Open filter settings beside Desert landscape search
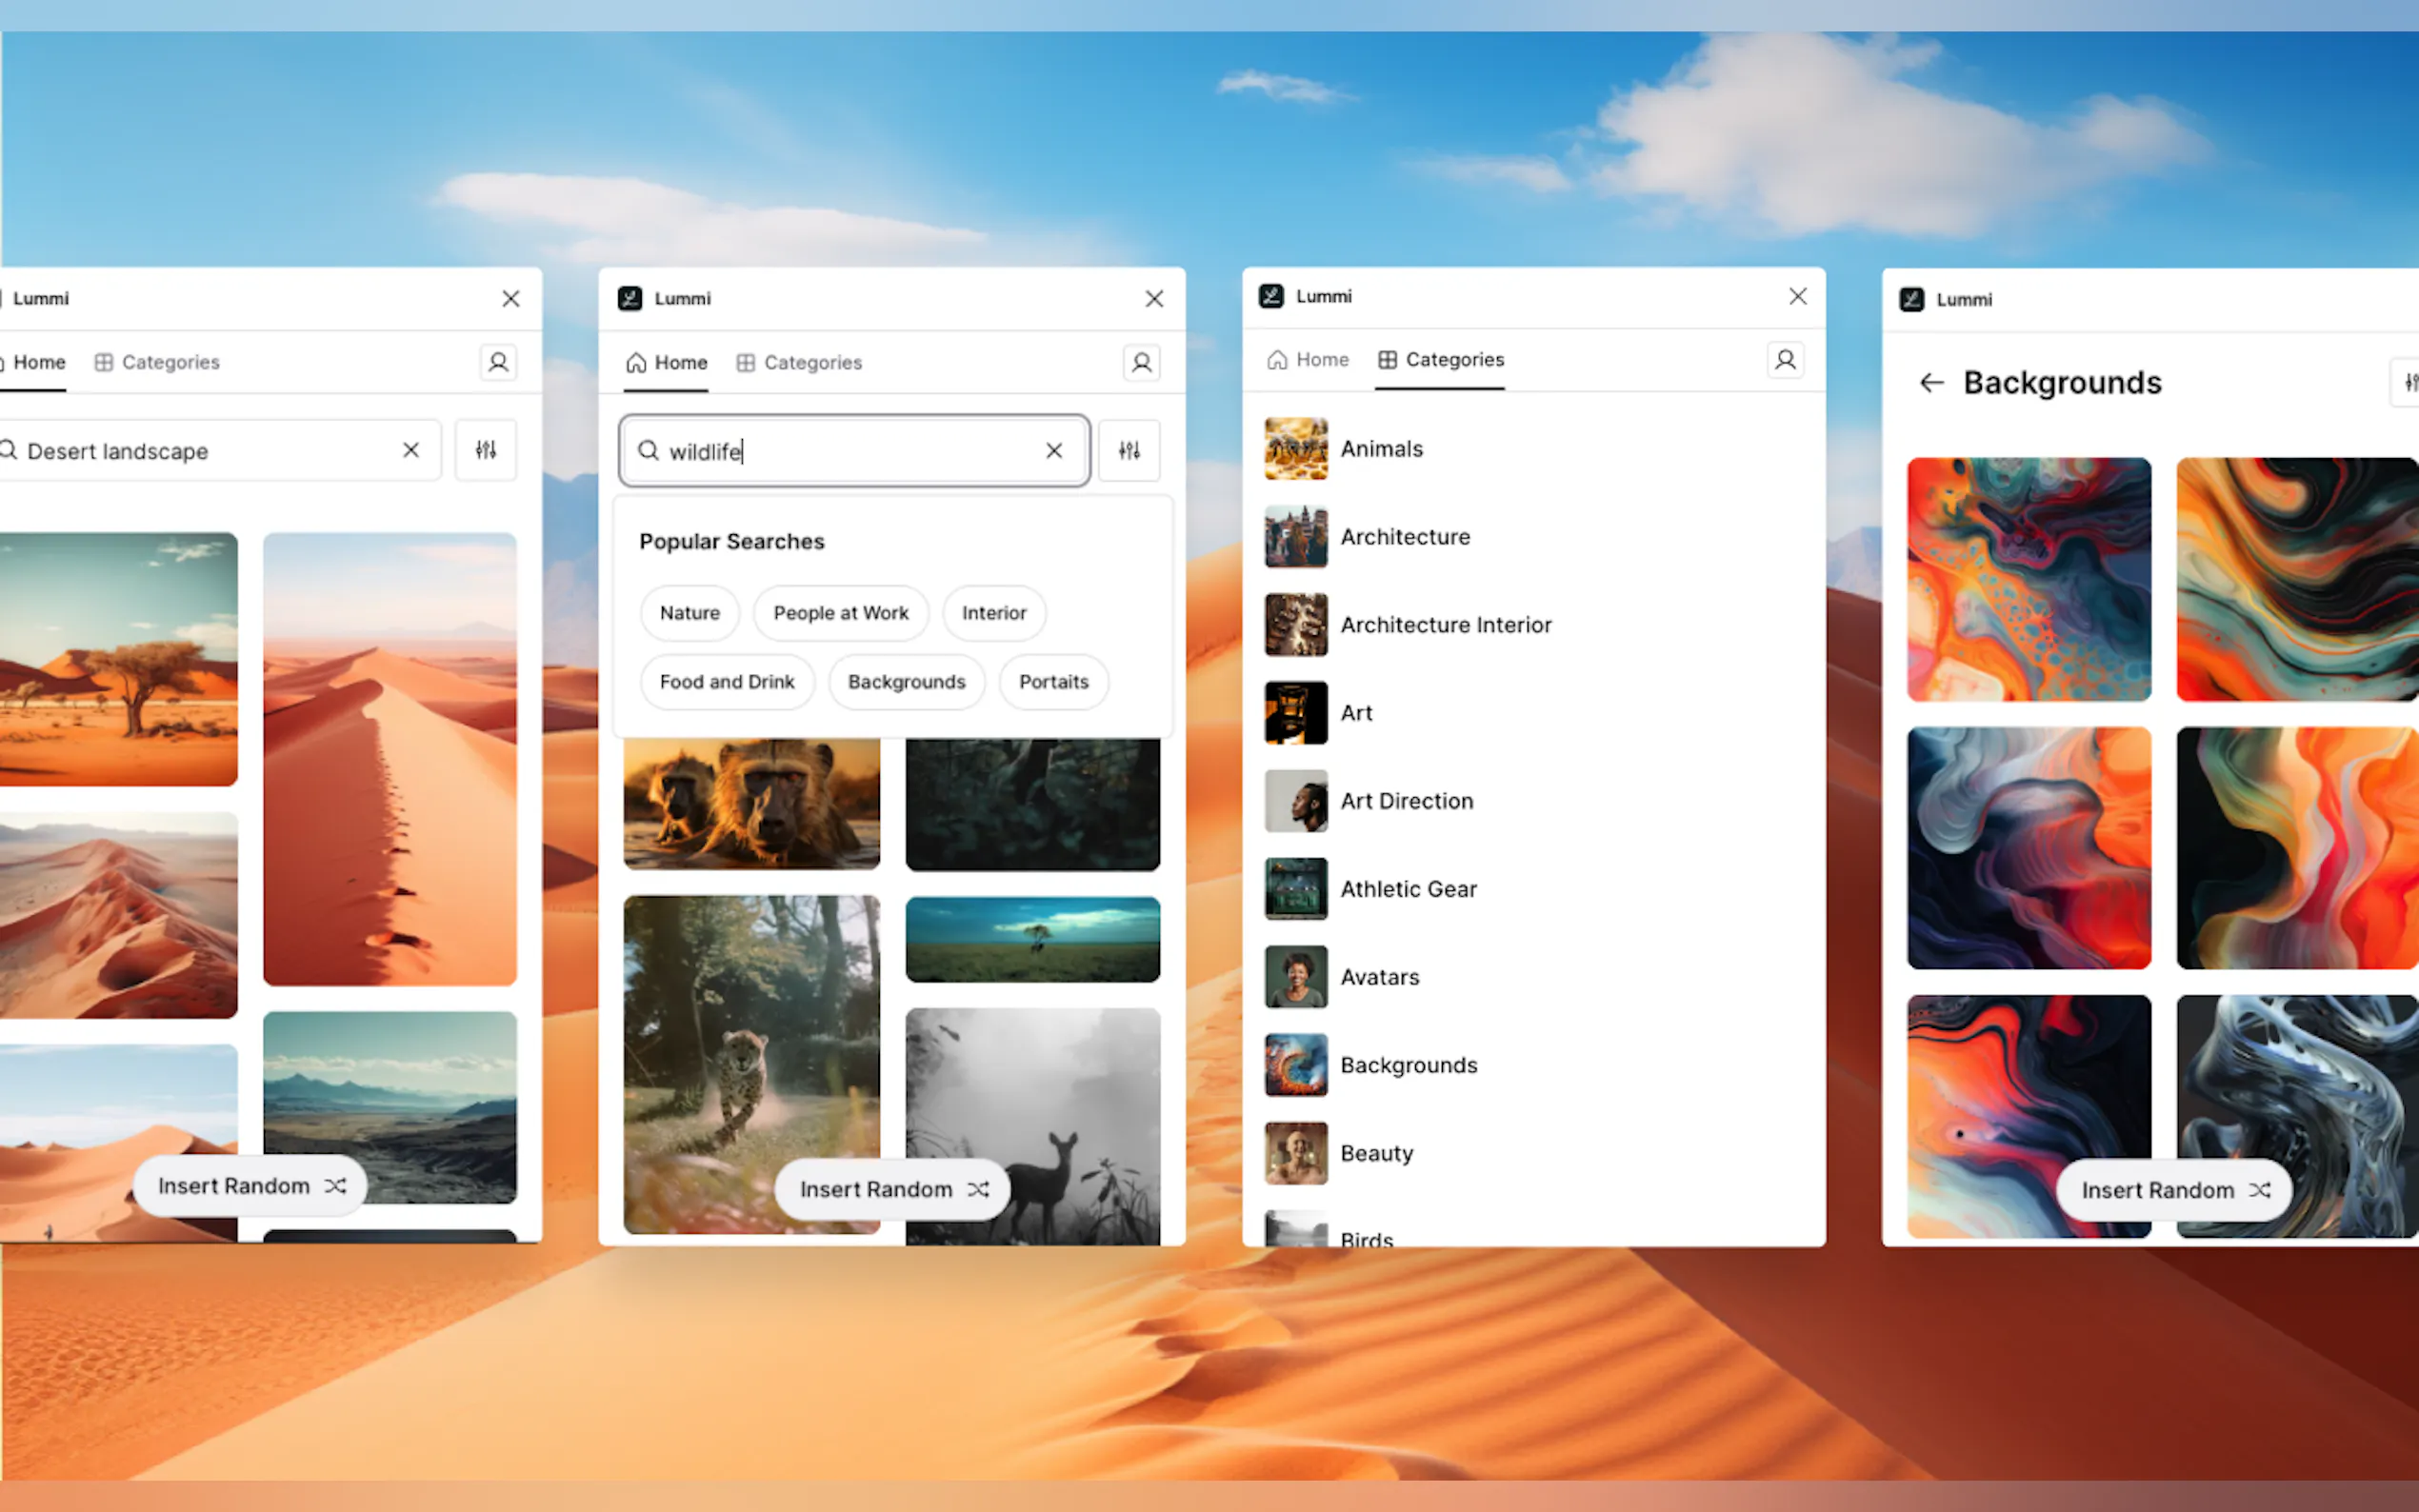 486,450
